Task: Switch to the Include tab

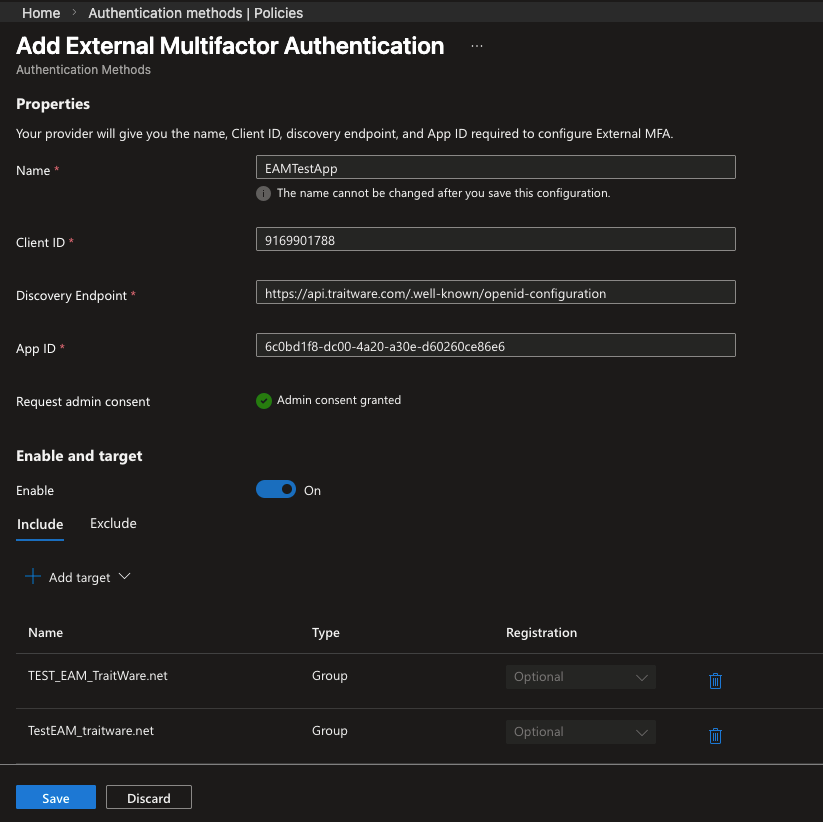Action: pos(40,524)
